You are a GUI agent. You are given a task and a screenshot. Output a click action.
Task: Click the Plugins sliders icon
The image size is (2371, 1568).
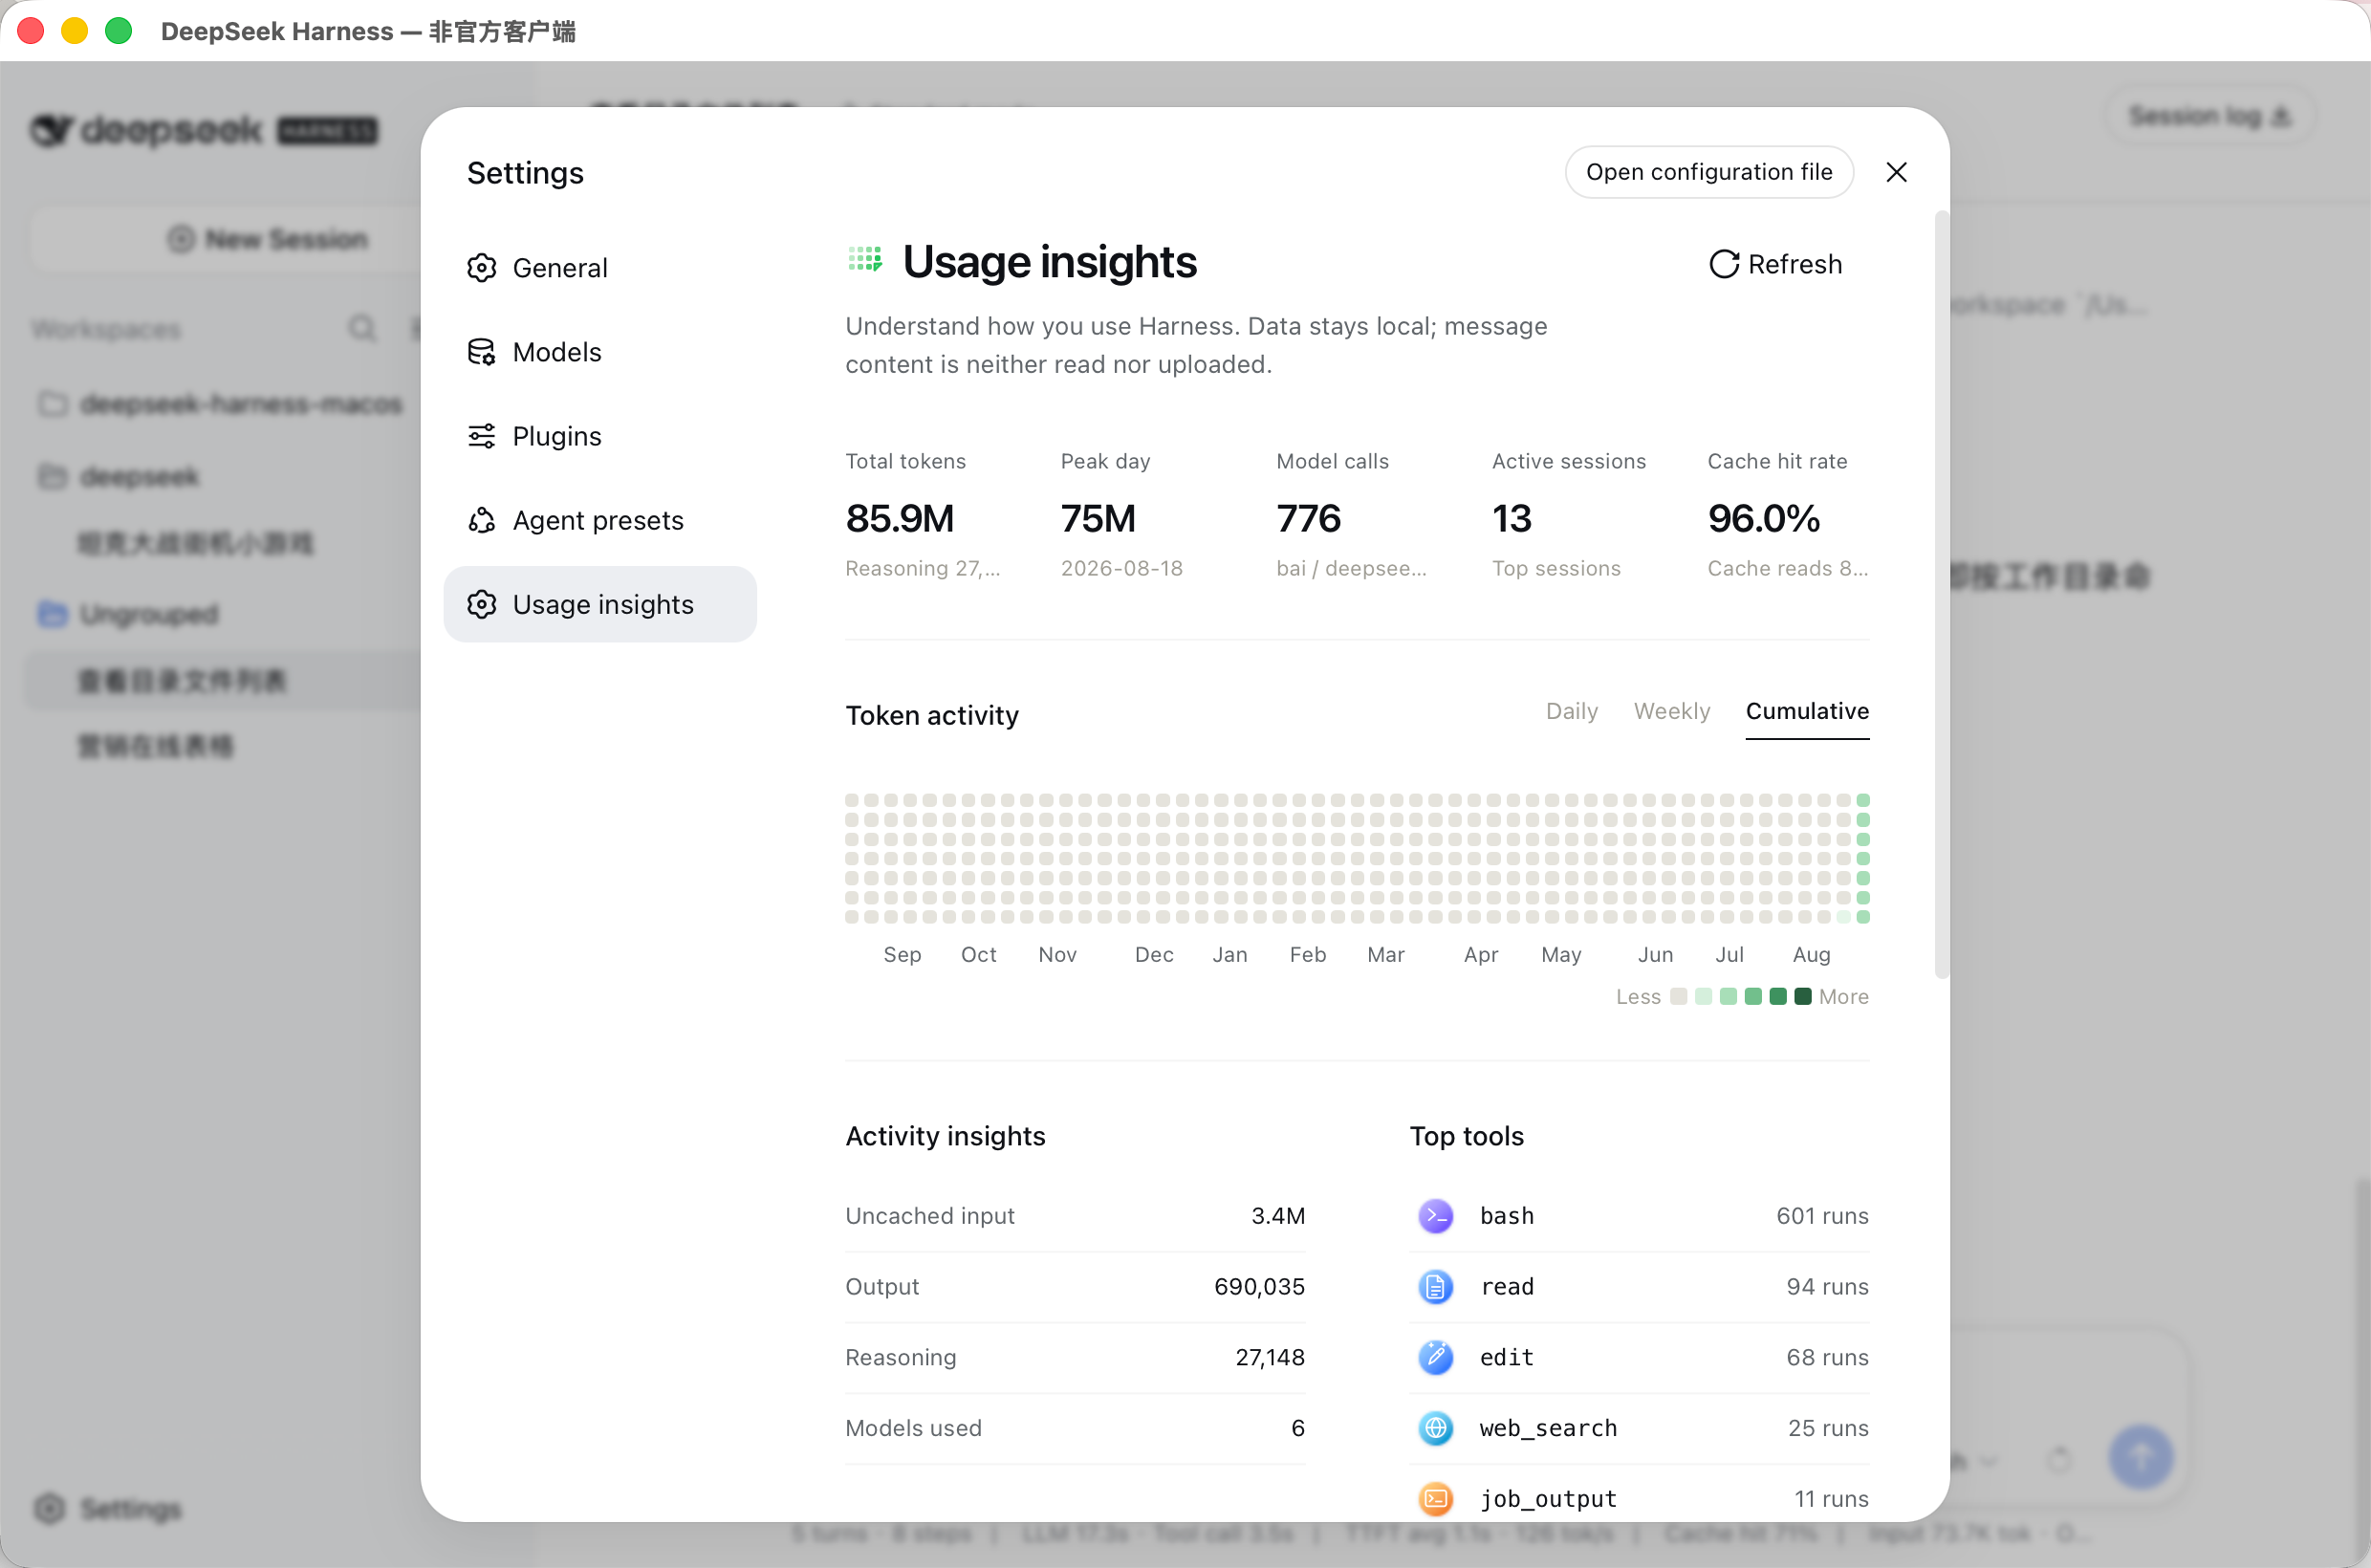click(x=482, y=436)
